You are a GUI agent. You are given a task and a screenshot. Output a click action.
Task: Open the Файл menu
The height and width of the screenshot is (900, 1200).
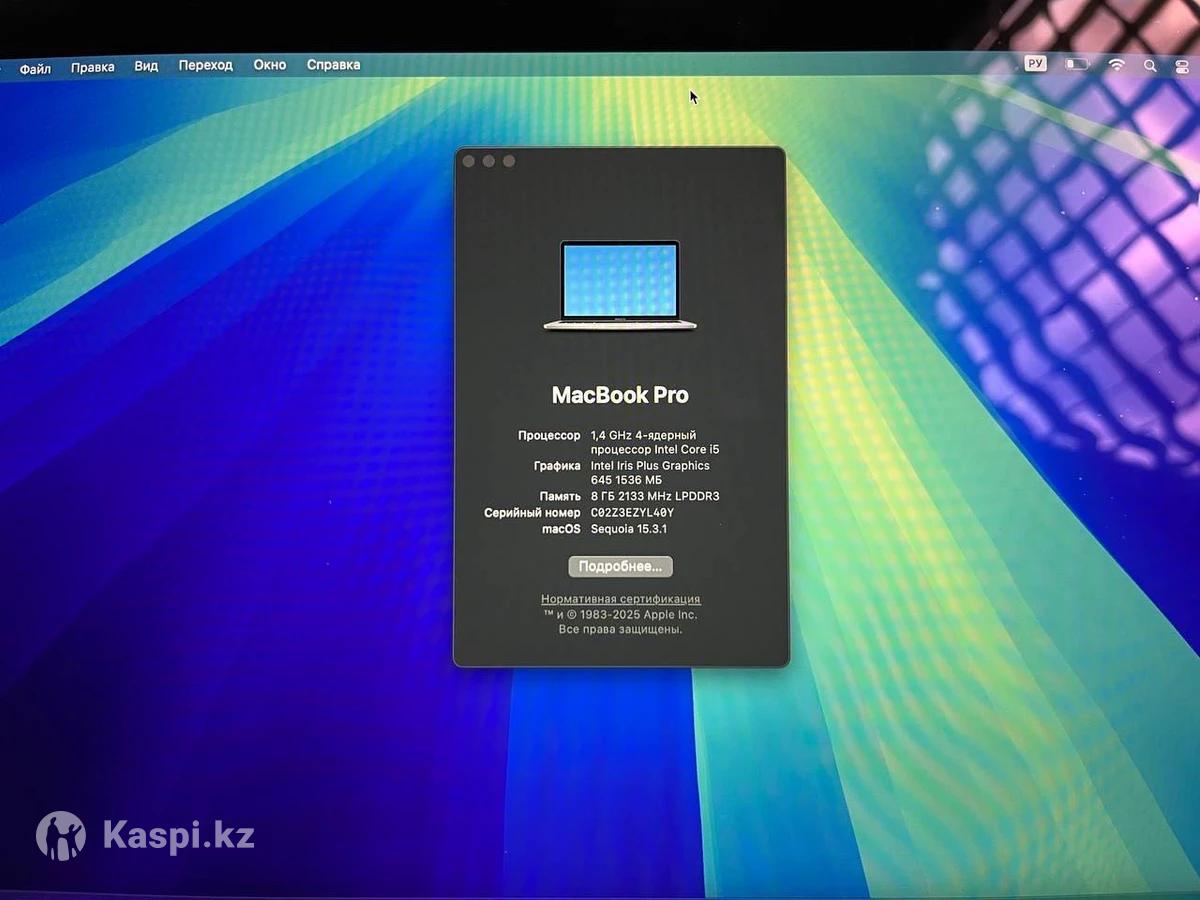(x=35, y=68)
